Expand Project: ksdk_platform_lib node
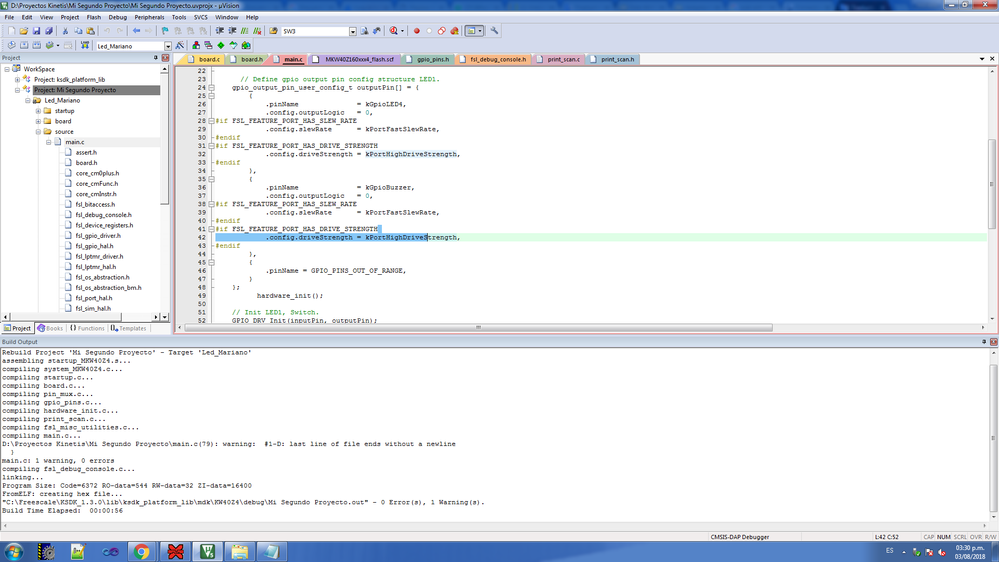The height and width of the screenshot is (562, 999). (18, 80)
